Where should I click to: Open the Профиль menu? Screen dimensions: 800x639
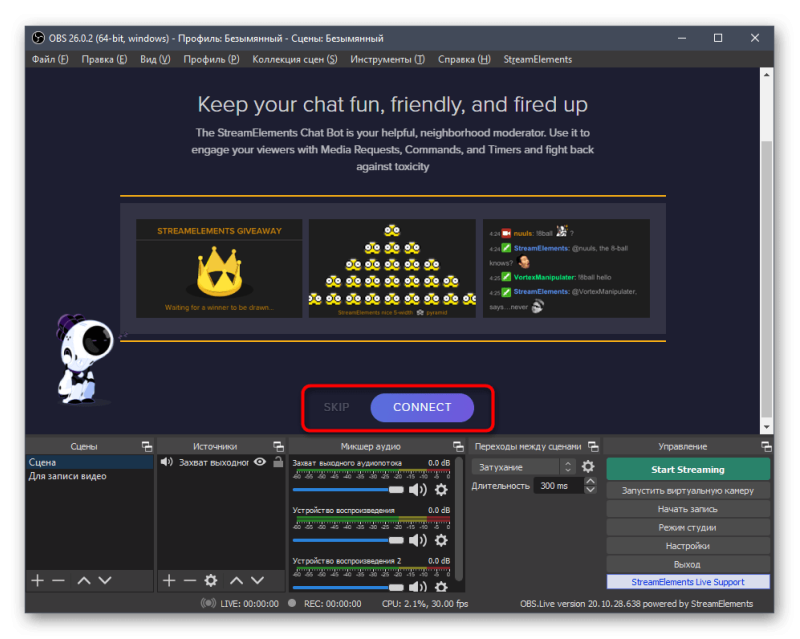click(x=211, y=59)
